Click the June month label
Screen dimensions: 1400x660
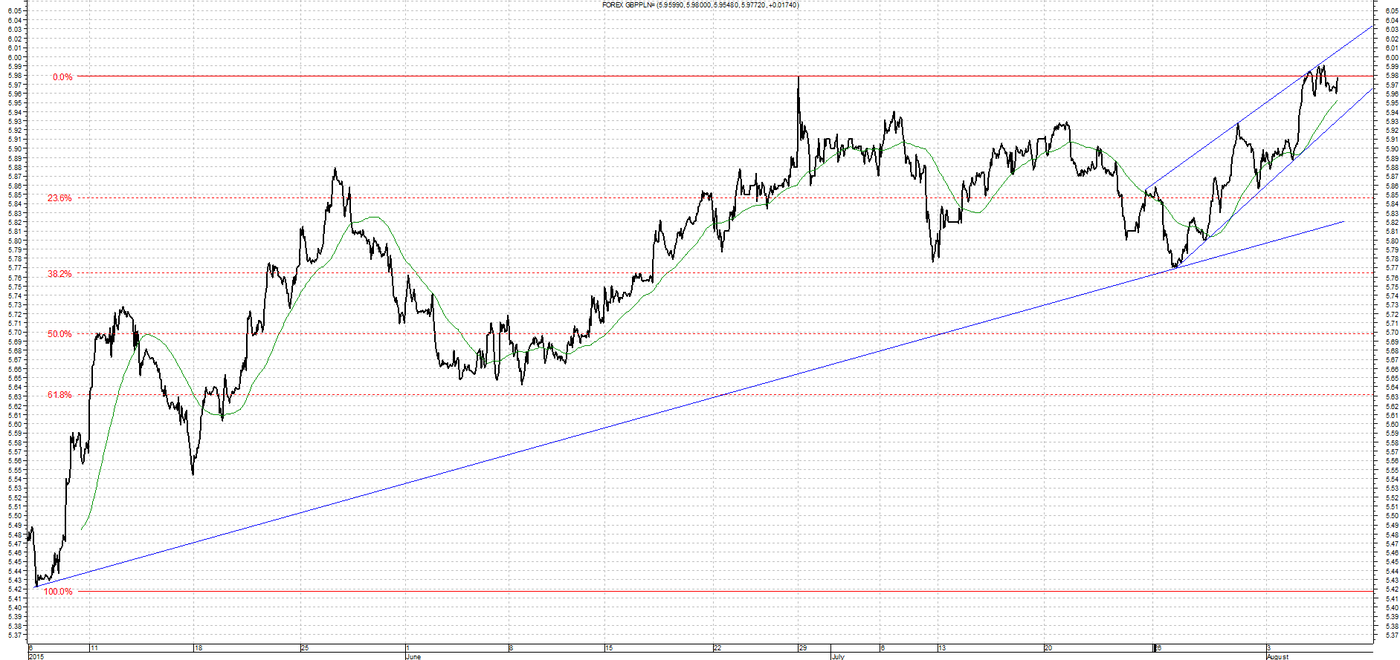pyautogui.click(x=416, y=657)
